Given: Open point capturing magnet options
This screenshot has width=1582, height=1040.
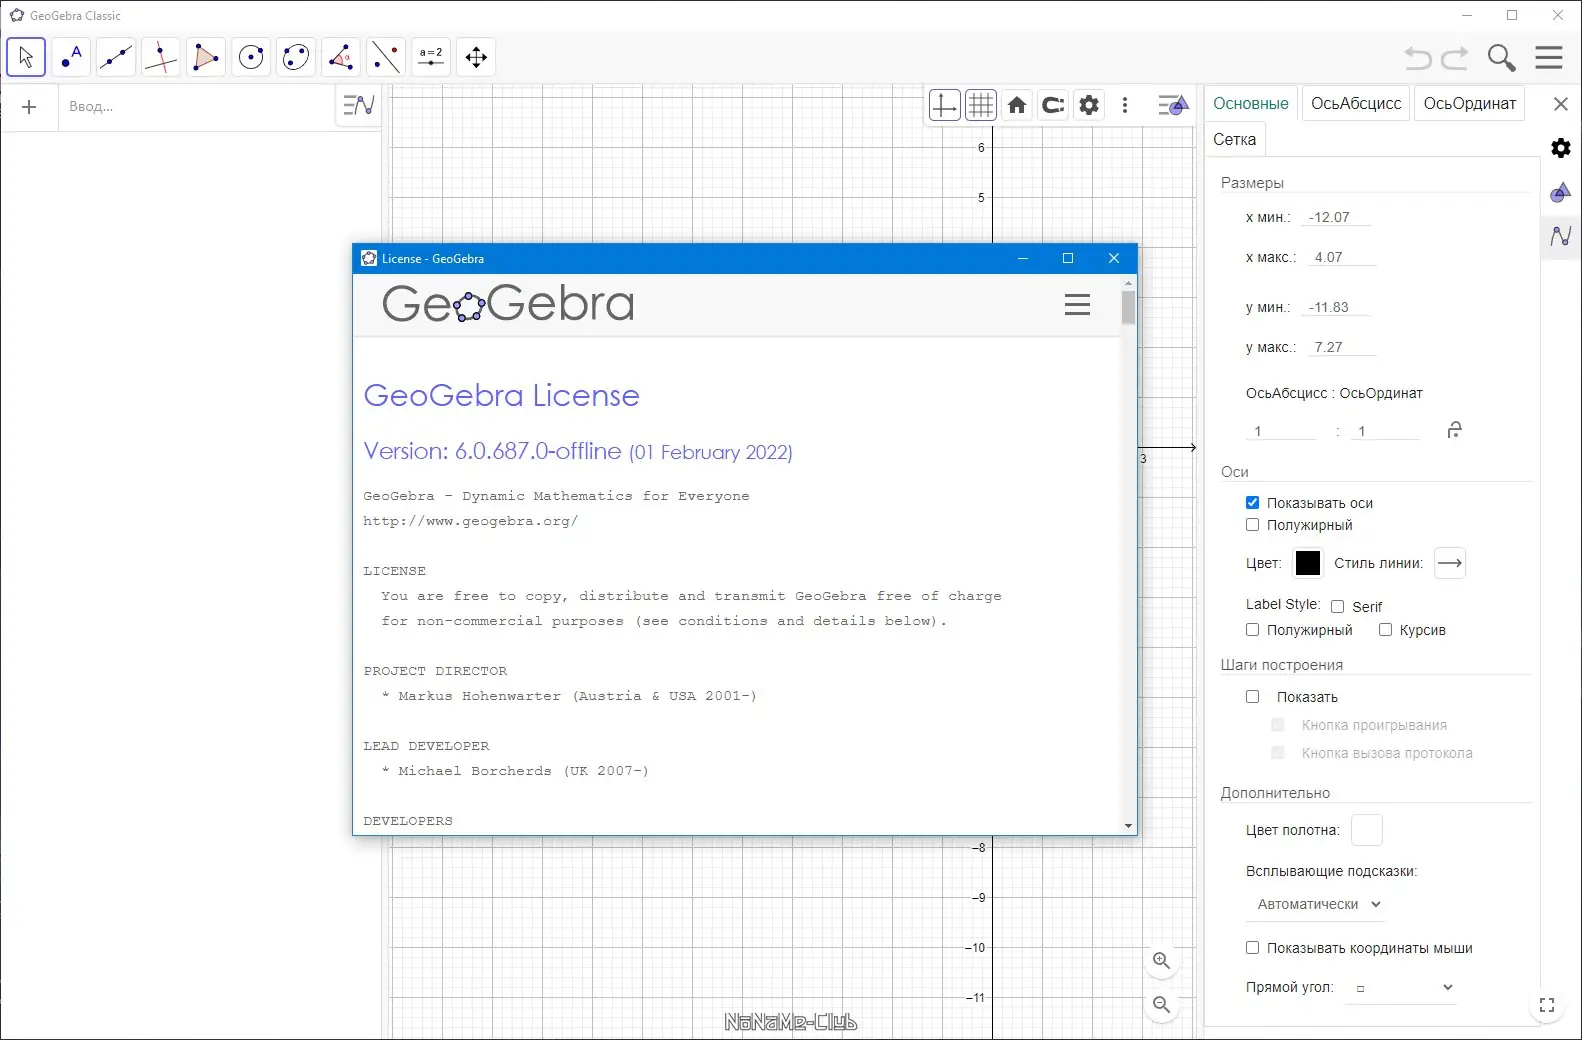Looking at the screenshot, I should [x=1053, y=105].
